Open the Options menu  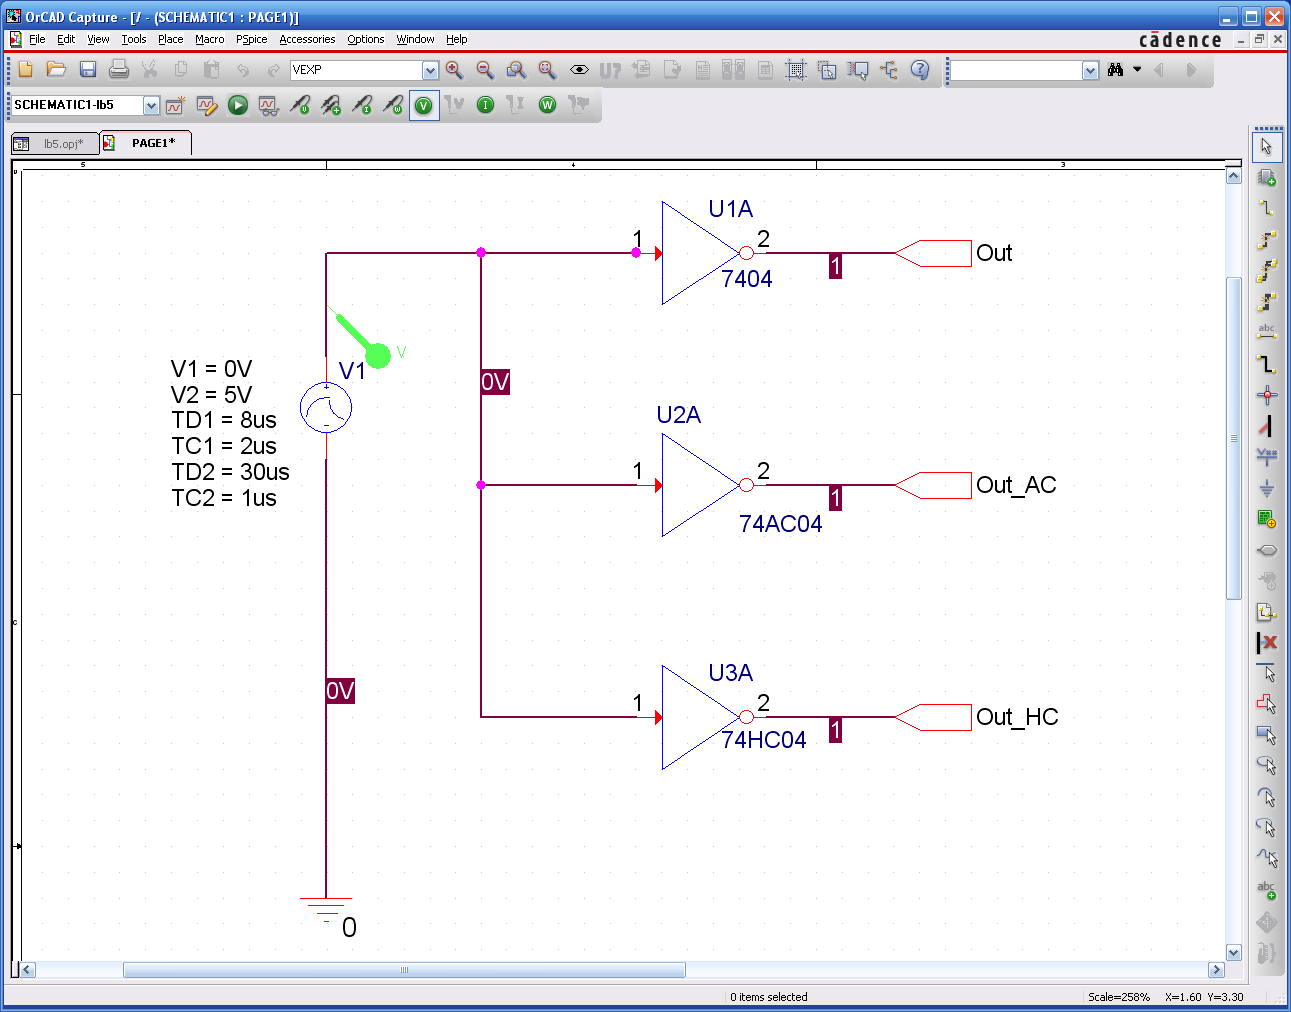(365, 40)
